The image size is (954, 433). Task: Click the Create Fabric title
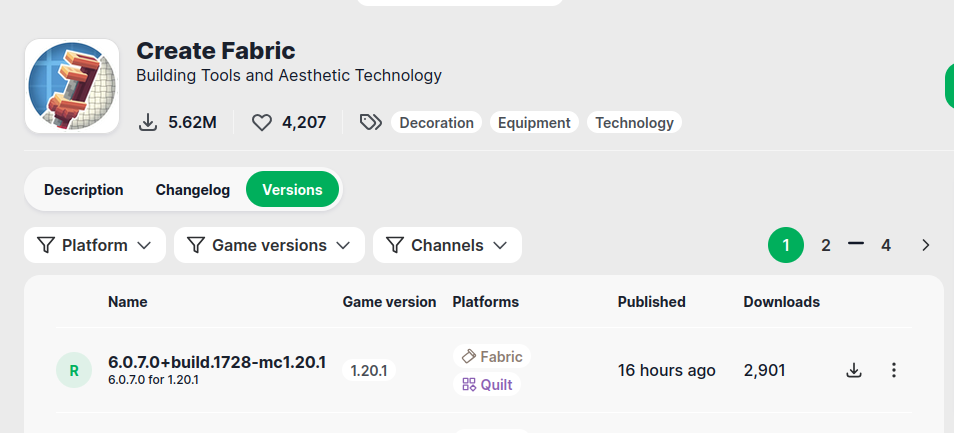(216, 50)
